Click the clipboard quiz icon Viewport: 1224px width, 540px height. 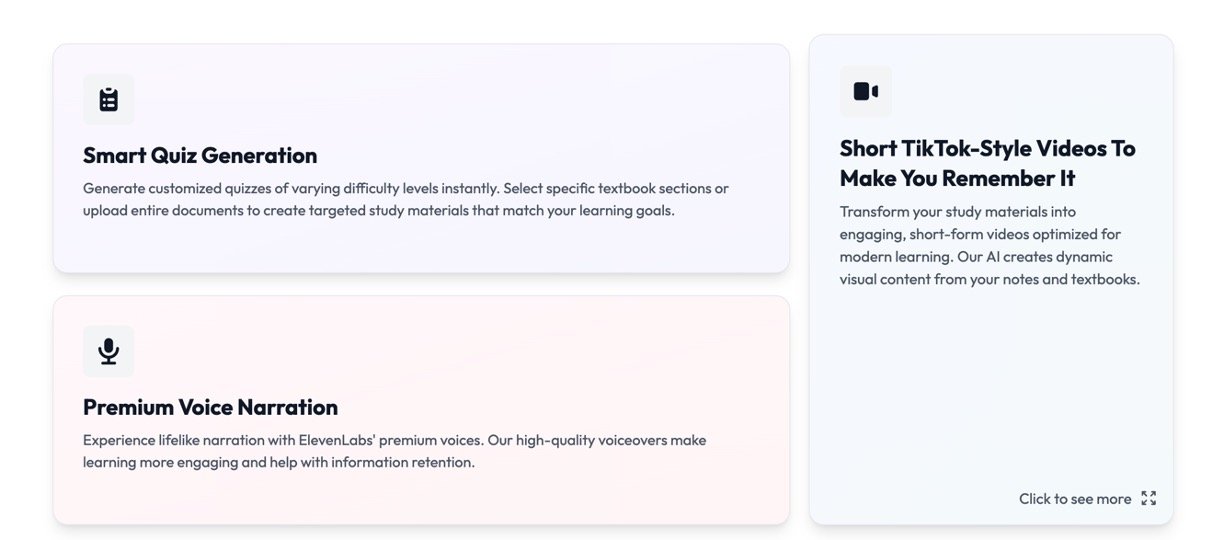pyautogui.click(x=109, y=100)
